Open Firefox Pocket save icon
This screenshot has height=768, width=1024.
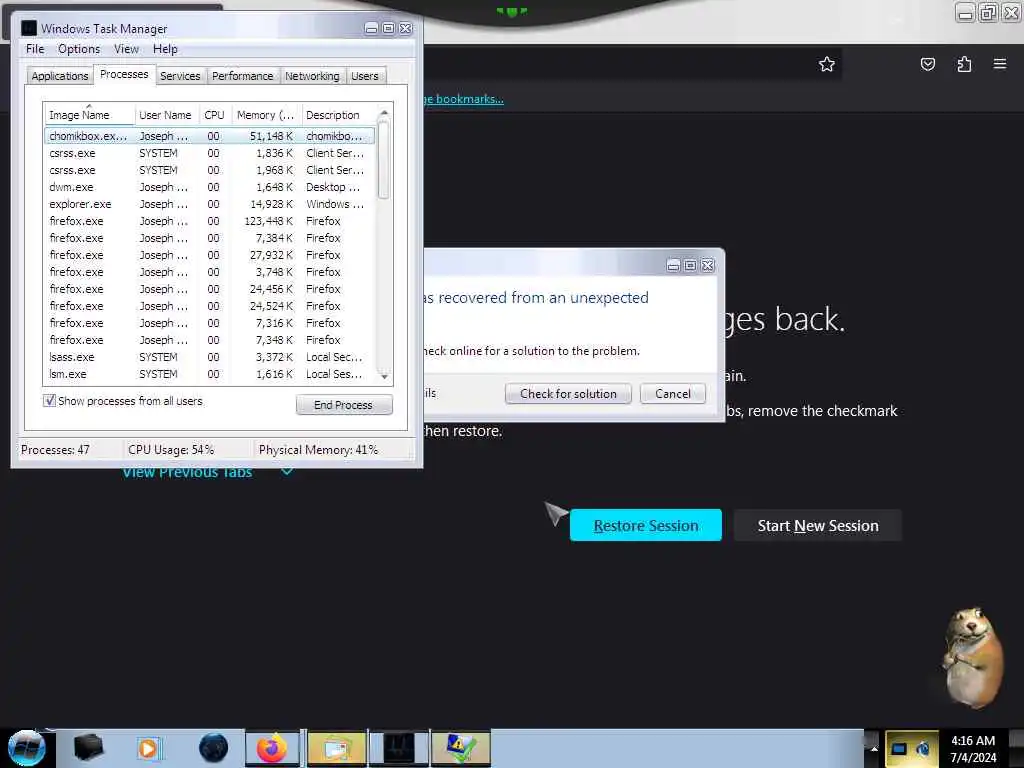tap(927, 64)
